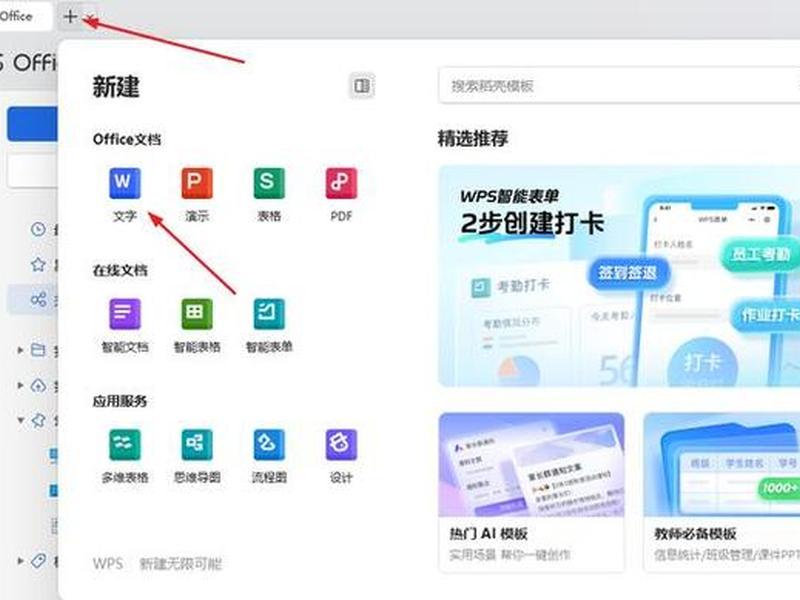Open the 热门 AI 模板 card
The height and width of the screenshot is (600, 800).
[x=531, y=492]
